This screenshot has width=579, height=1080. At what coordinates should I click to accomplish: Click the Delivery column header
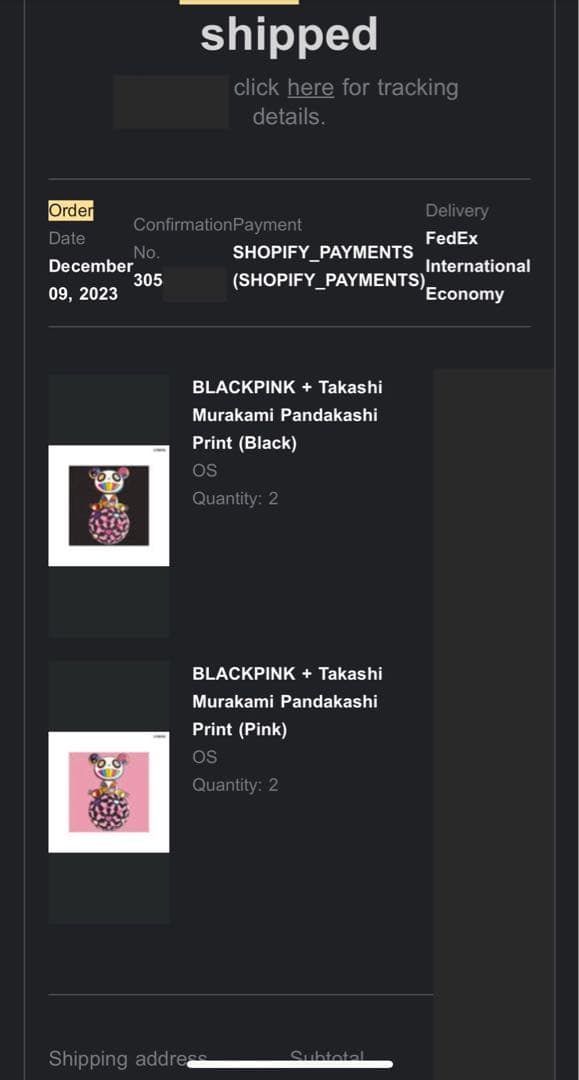click(x=456, y=210)
